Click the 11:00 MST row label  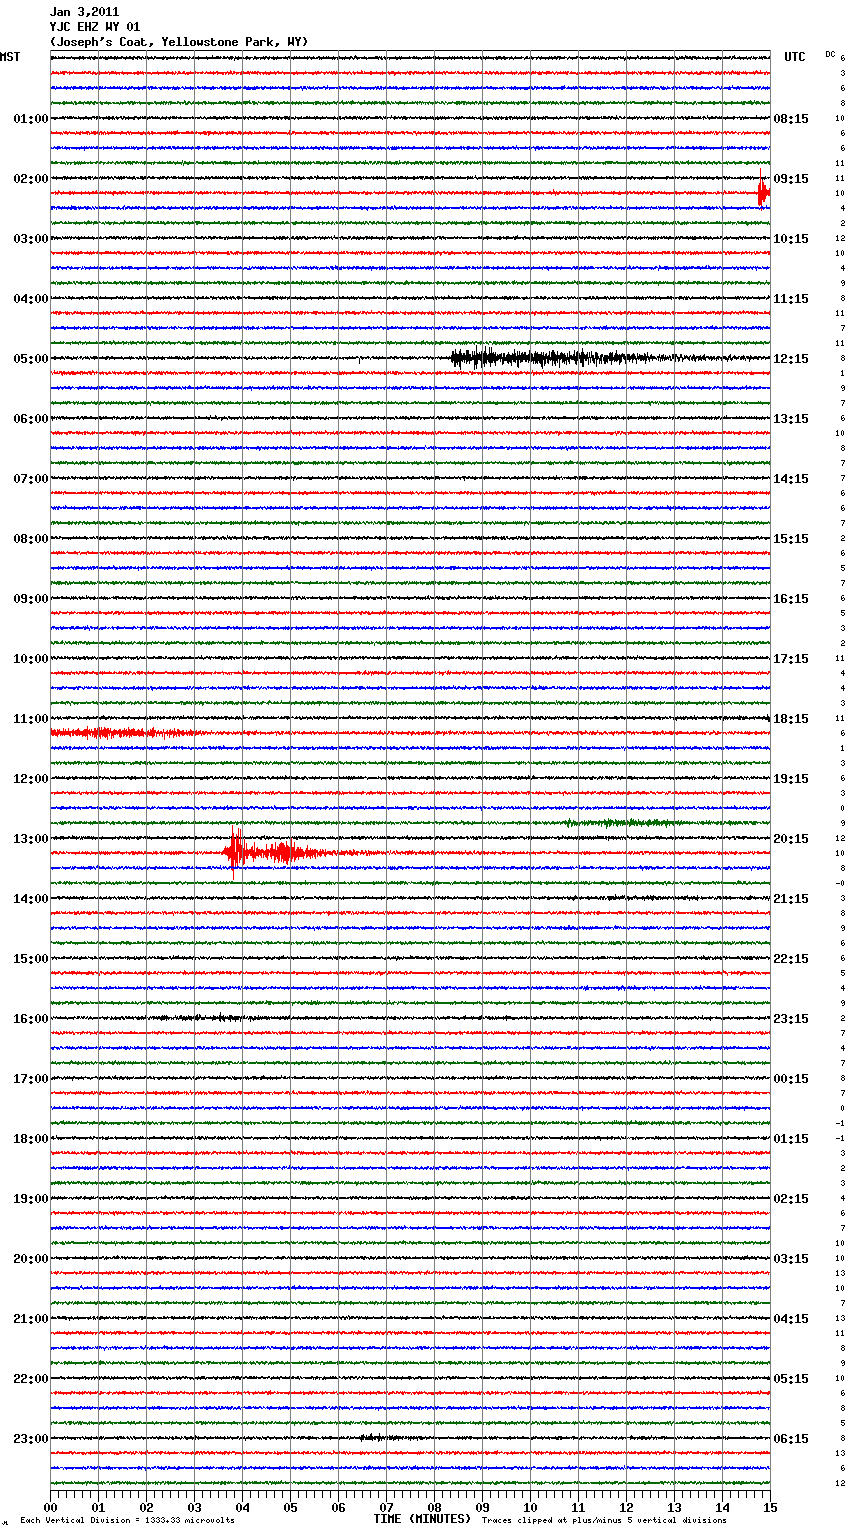point(31,719)
